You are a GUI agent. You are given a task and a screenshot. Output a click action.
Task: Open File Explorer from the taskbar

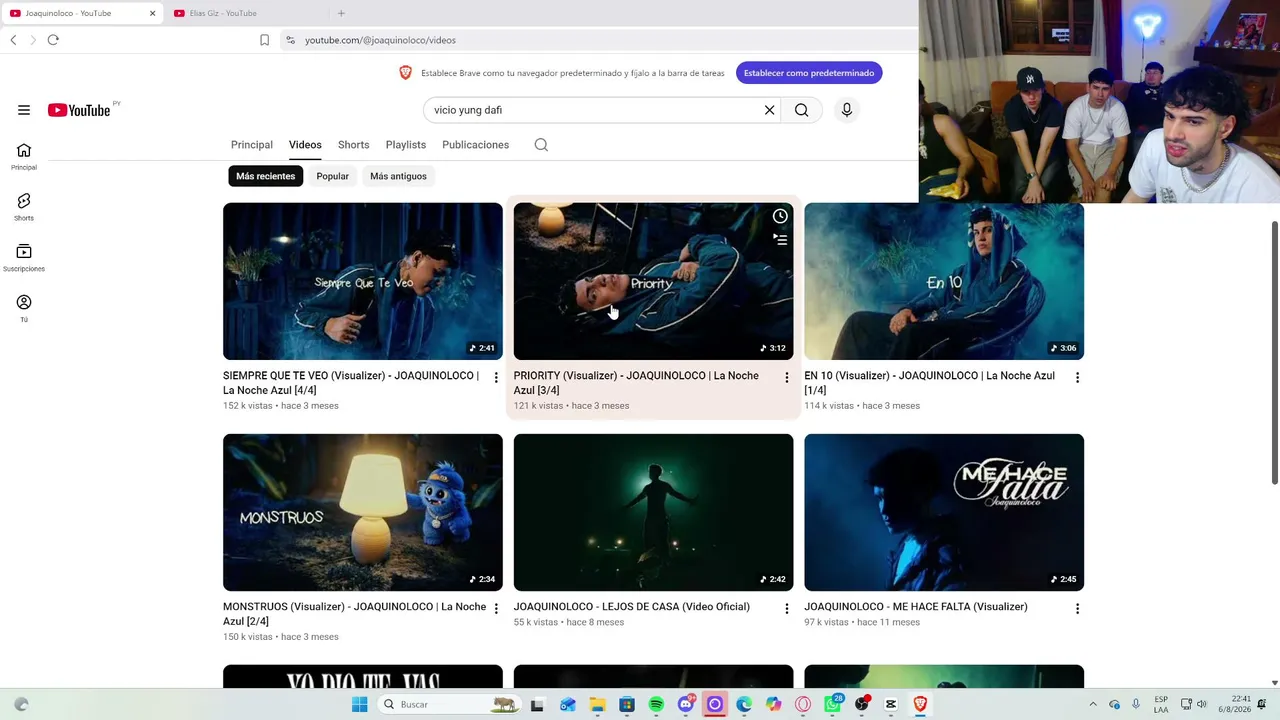597,704
